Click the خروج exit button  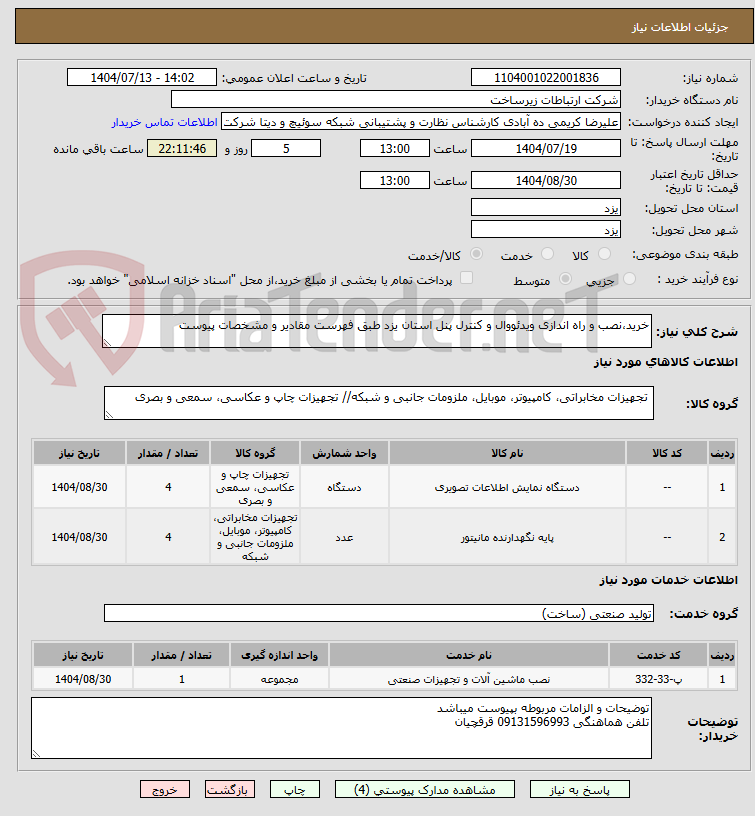coord(165,789)
